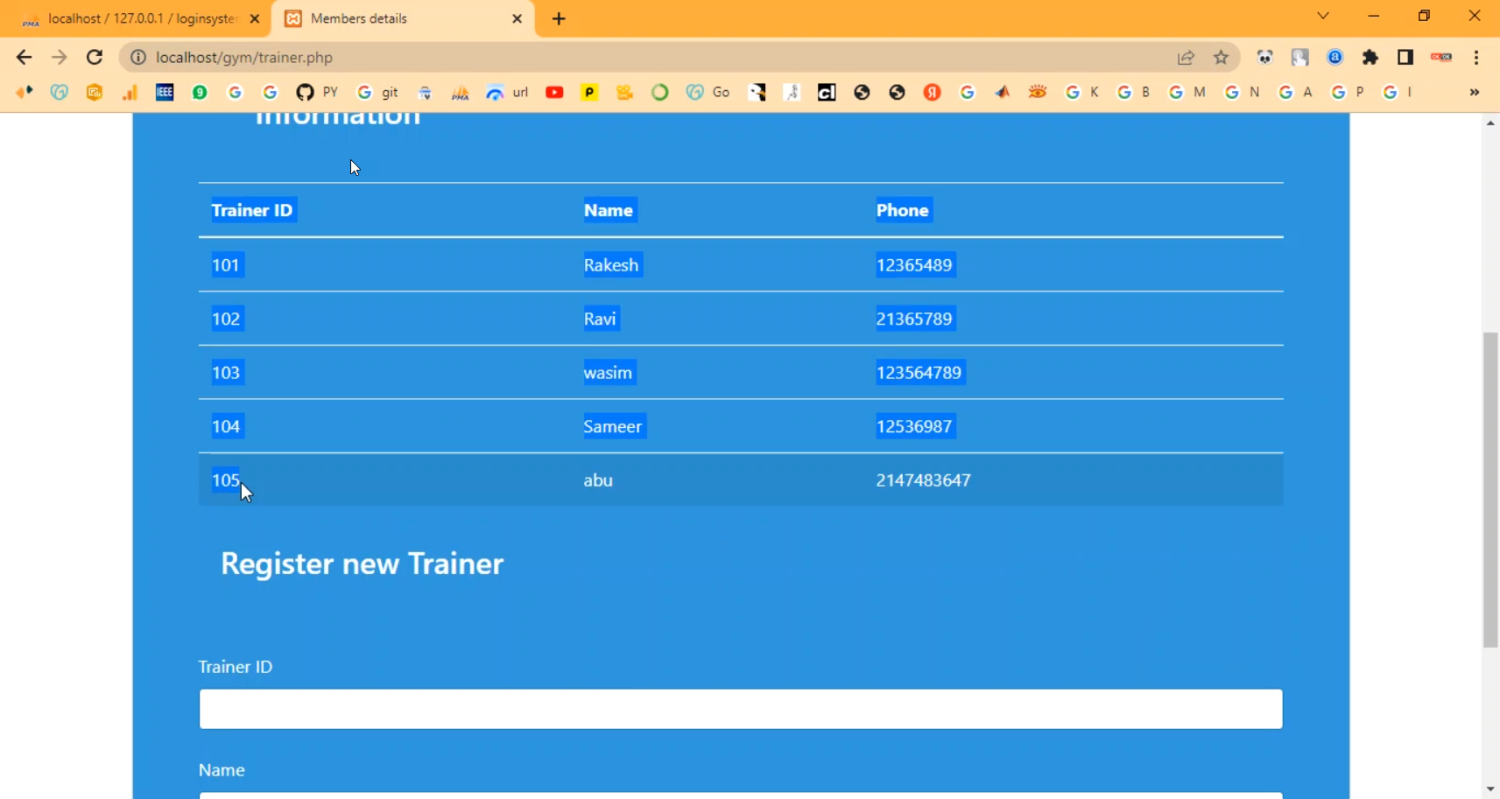Open the 'url' bookmark
The width and height of the screenshot is (1500, 799).
pyautogui.click(x=507, y=92)
